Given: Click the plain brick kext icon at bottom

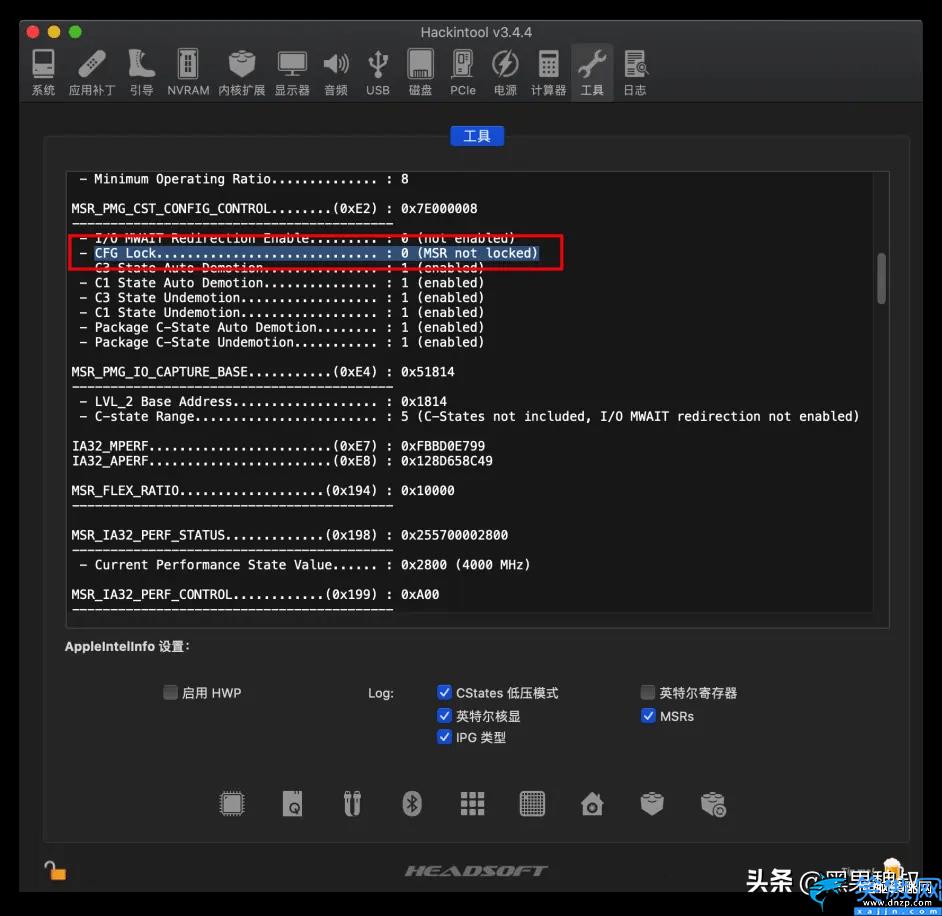Looking at the screenshot, I should click(652, 804).
